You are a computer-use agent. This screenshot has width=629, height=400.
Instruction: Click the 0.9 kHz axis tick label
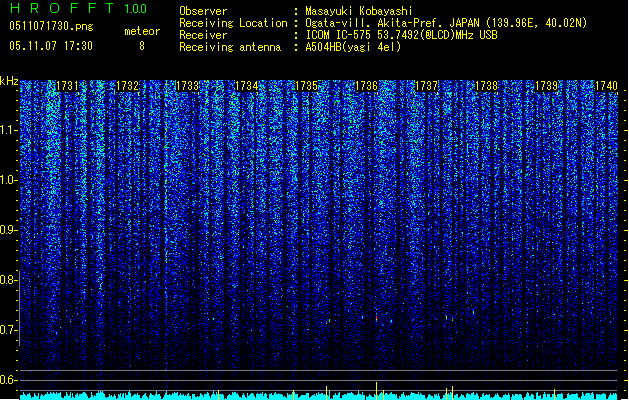coord(8,230)
